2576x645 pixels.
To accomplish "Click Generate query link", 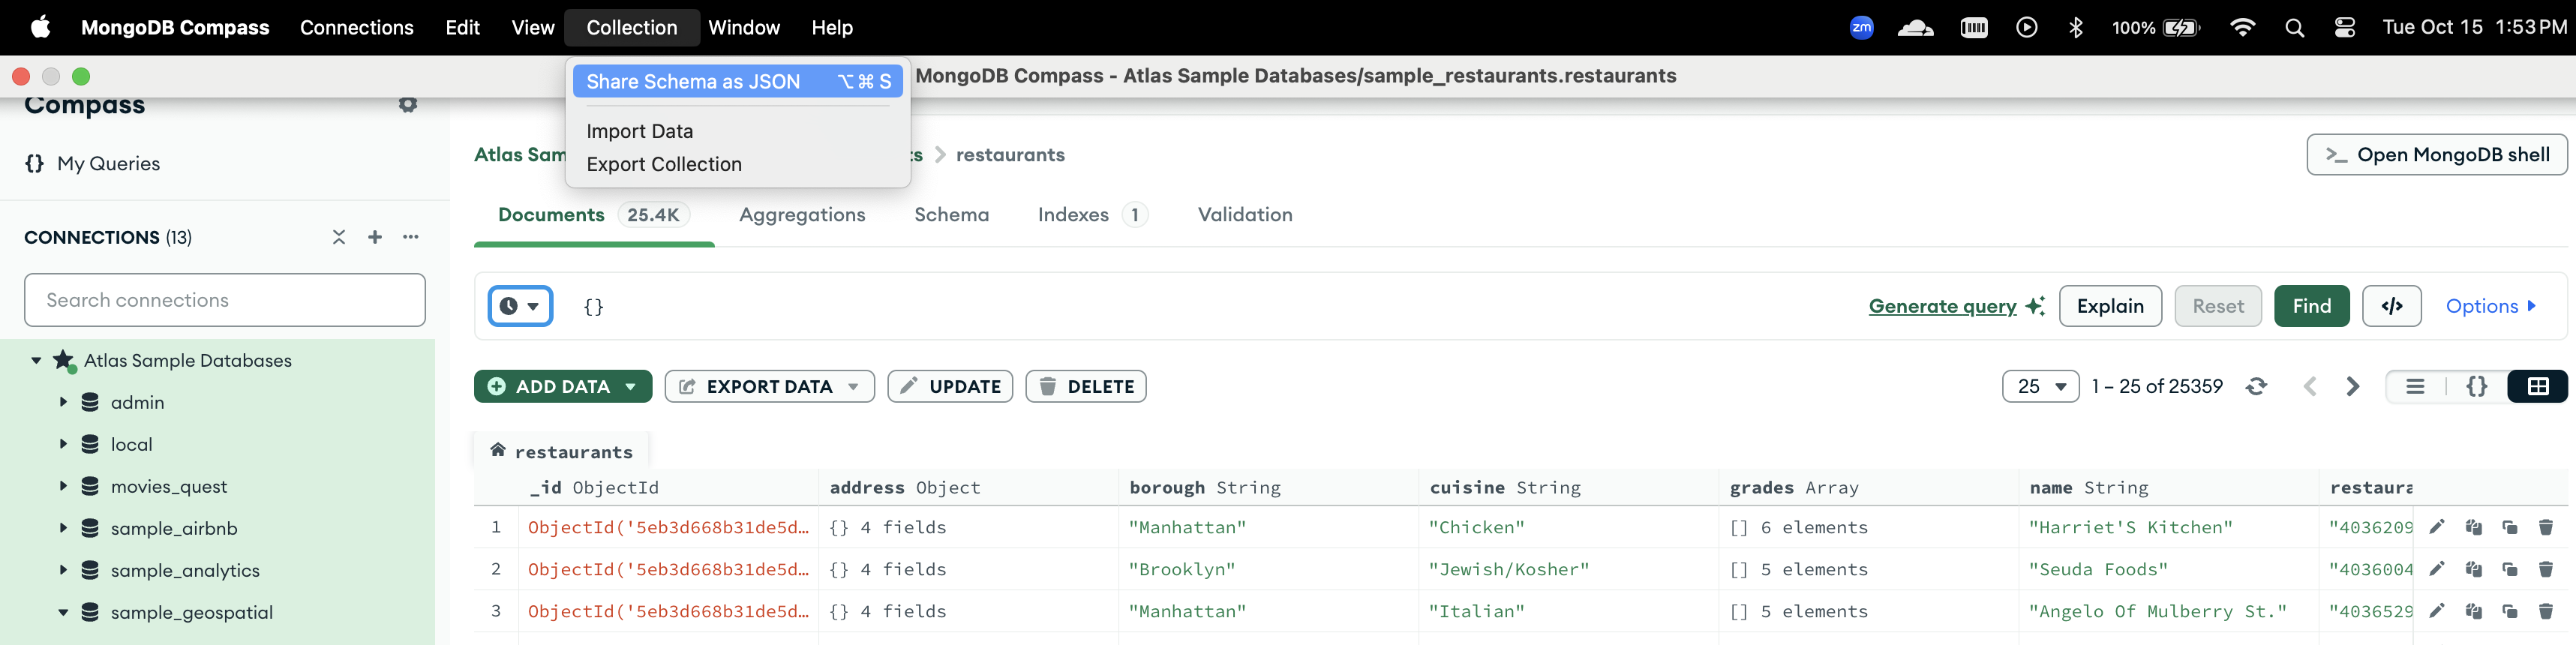I will point(1942,306).
